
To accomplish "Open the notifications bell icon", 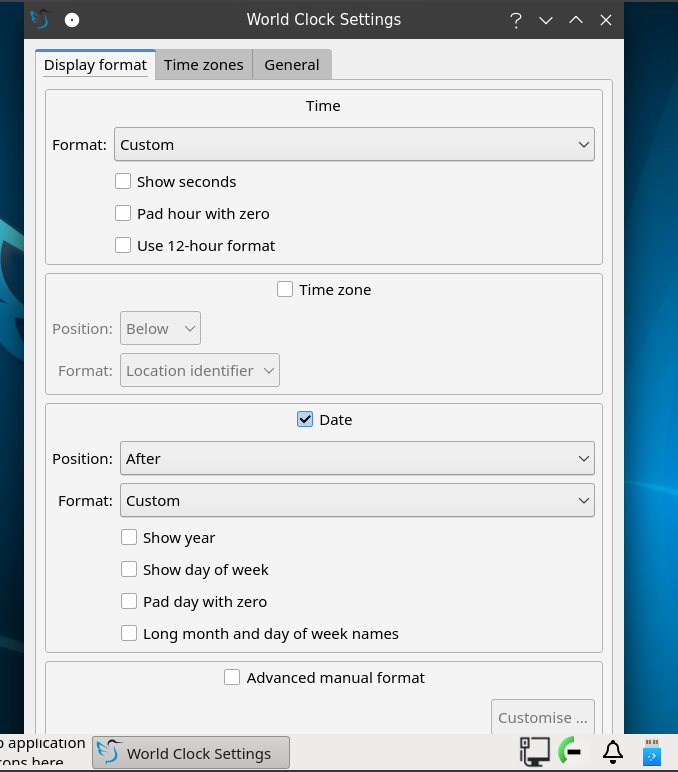I will tap(613, 752).
